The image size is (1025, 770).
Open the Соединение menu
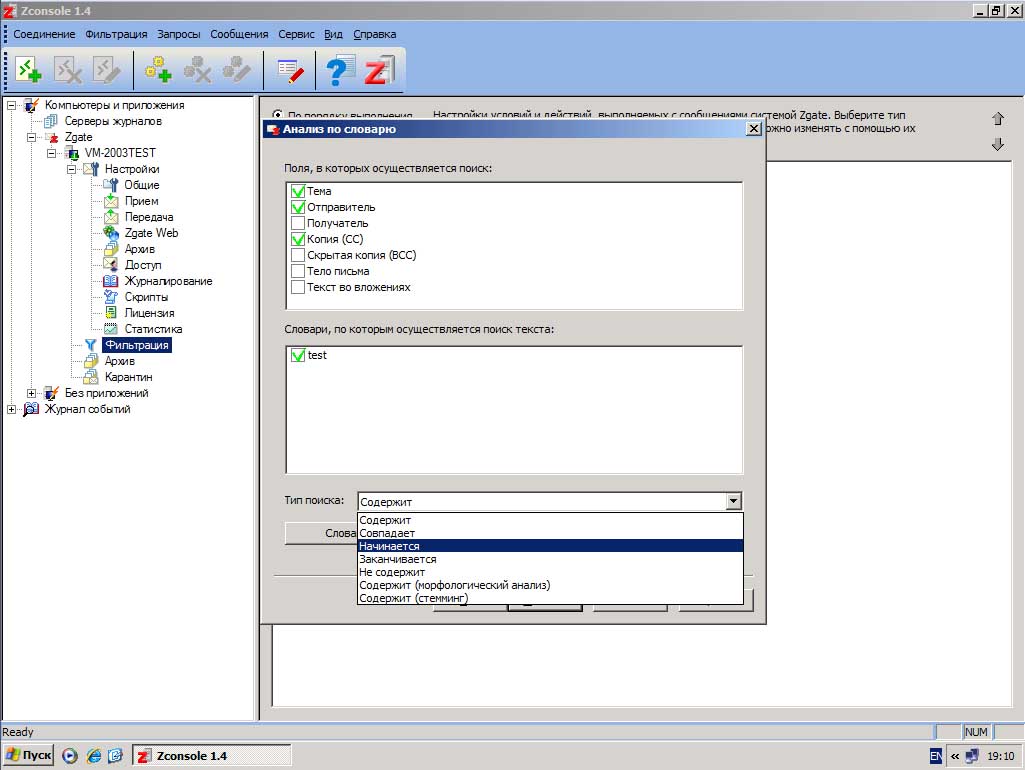pyautogui.click(x=44, y=34)
